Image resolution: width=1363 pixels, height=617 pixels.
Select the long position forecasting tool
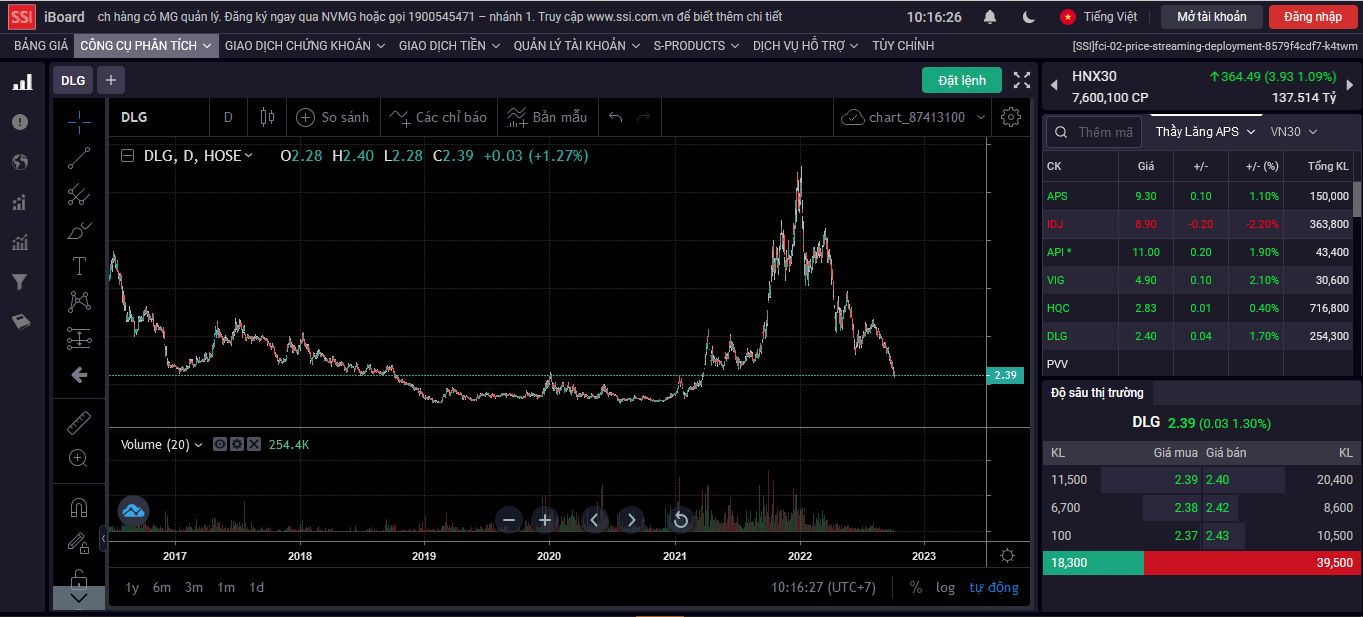[79, 339]
